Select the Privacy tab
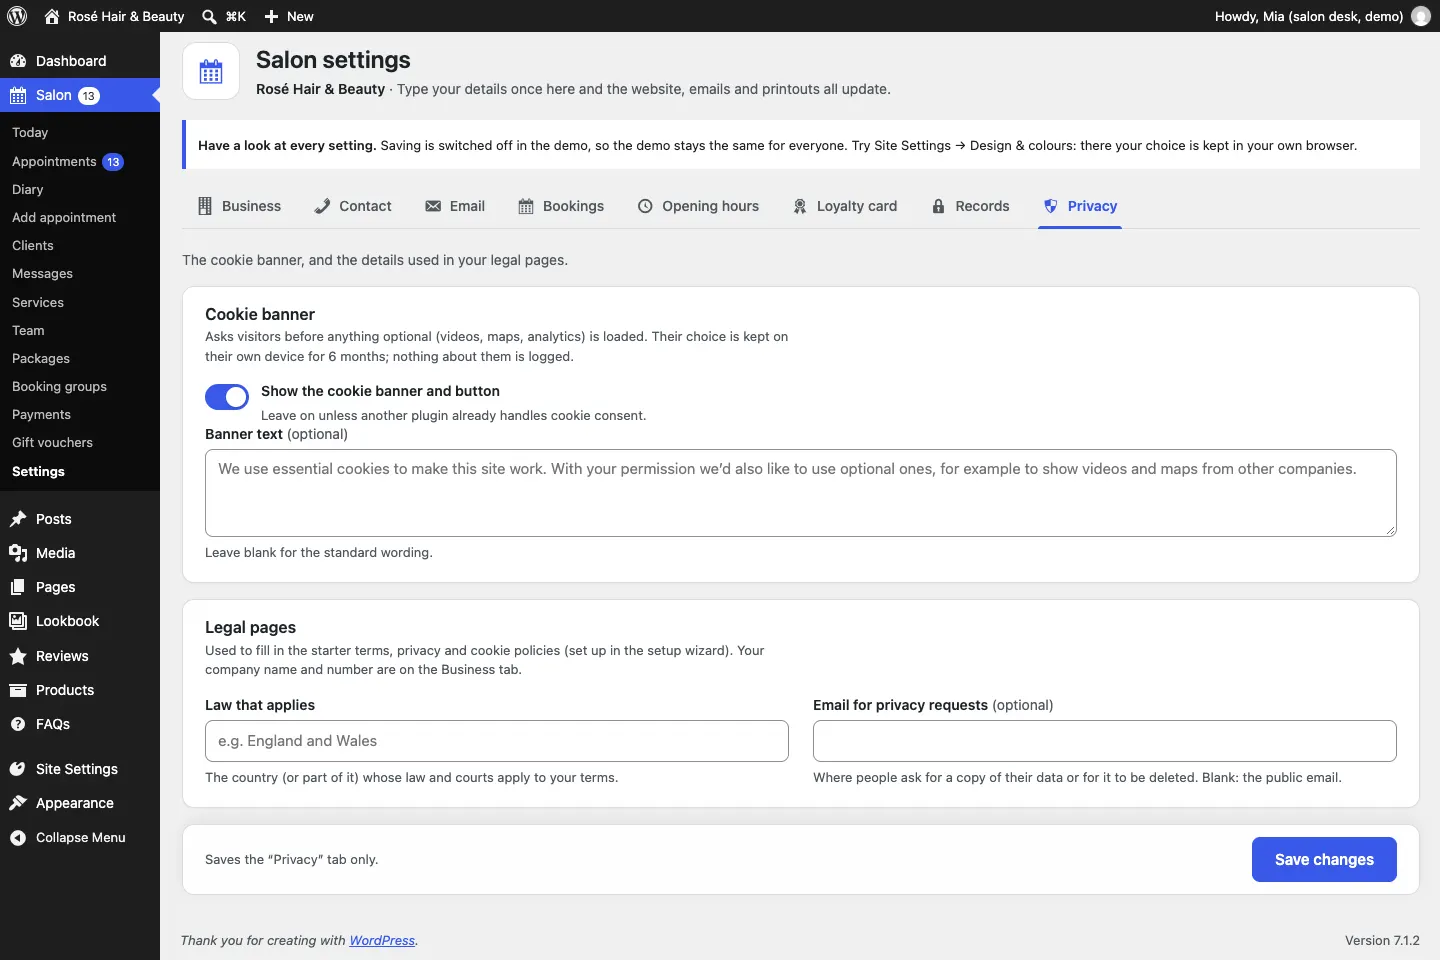Image resolution: width=1440 pixels, height=960 pixels. pos(1080,206)
